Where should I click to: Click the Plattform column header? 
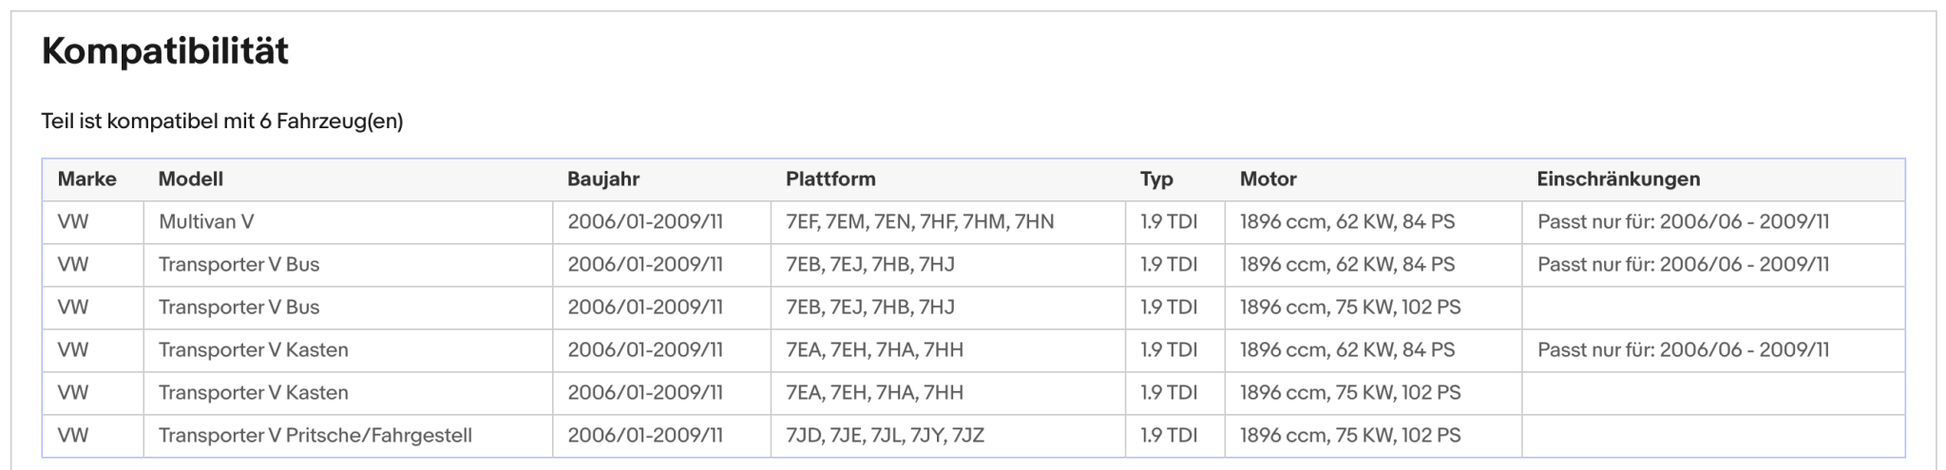[830, 179]
